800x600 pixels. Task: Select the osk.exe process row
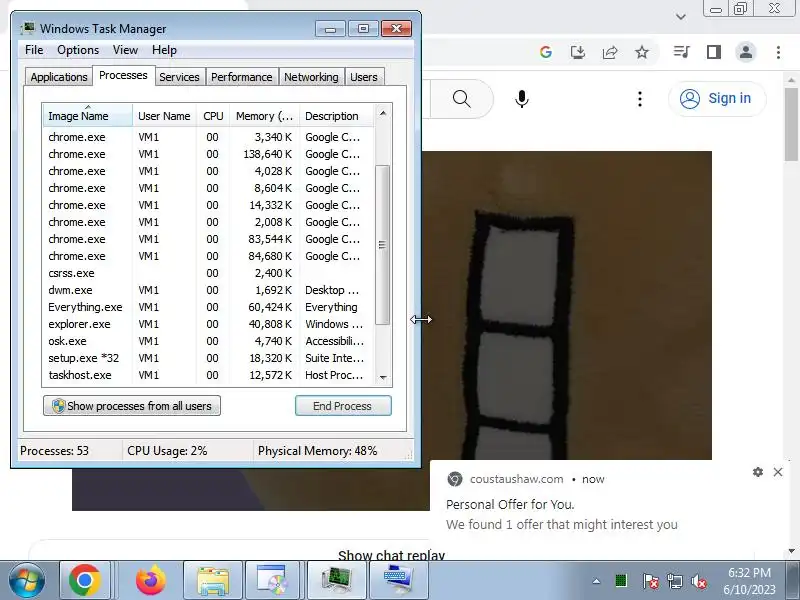208,341
